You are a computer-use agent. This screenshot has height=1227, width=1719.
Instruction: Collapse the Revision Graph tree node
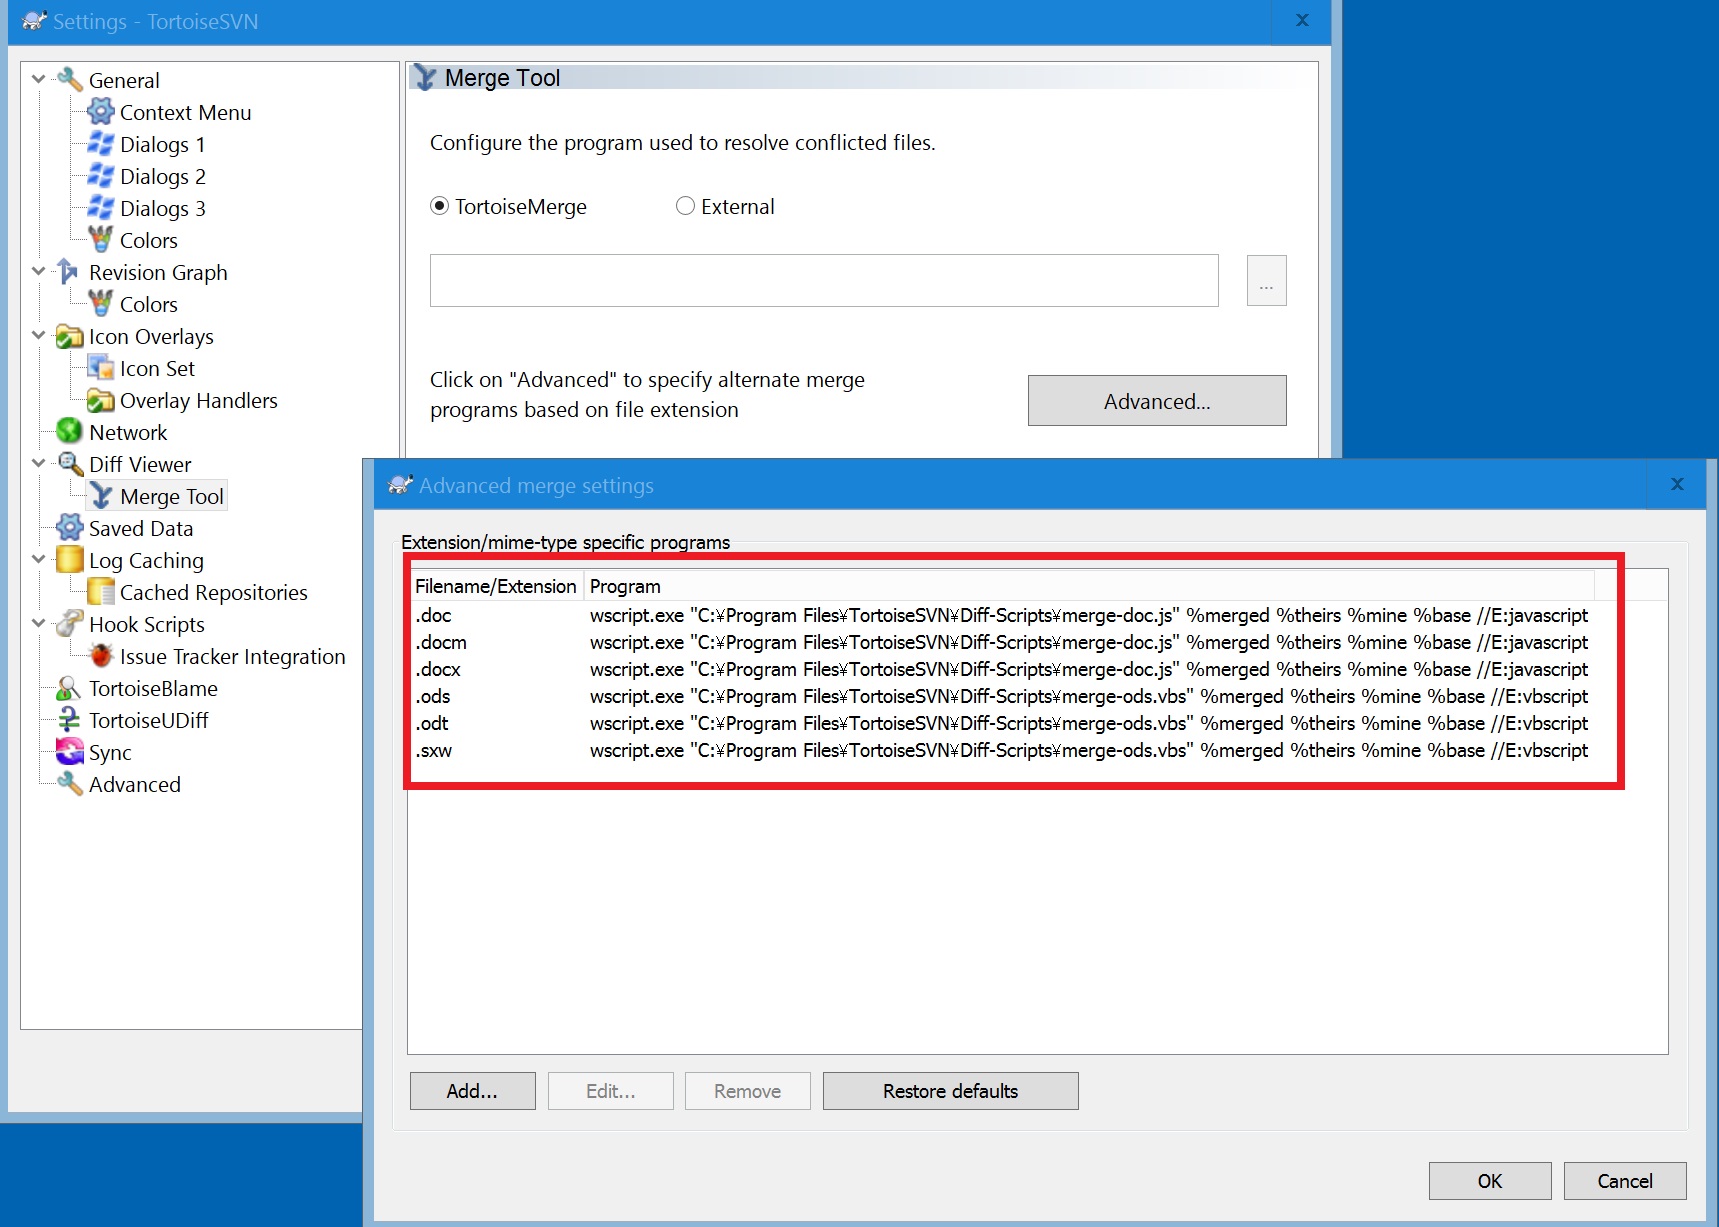pos(39,271)
